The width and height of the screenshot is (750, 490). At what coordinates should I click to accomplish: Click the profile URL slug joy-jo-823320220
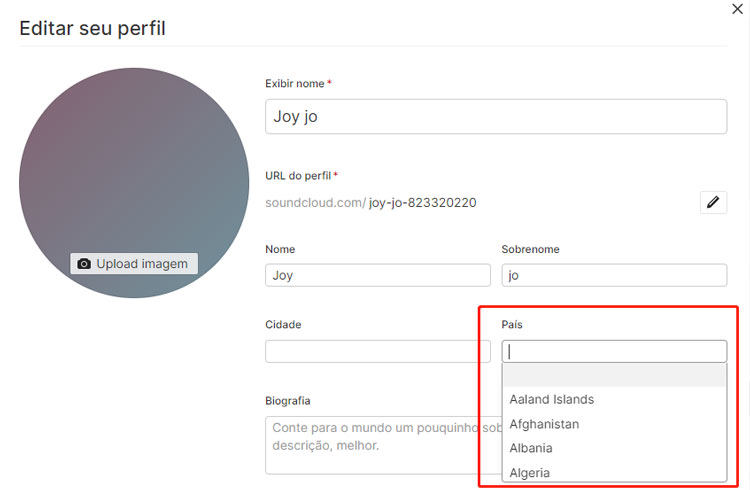(x=422, y=203)
